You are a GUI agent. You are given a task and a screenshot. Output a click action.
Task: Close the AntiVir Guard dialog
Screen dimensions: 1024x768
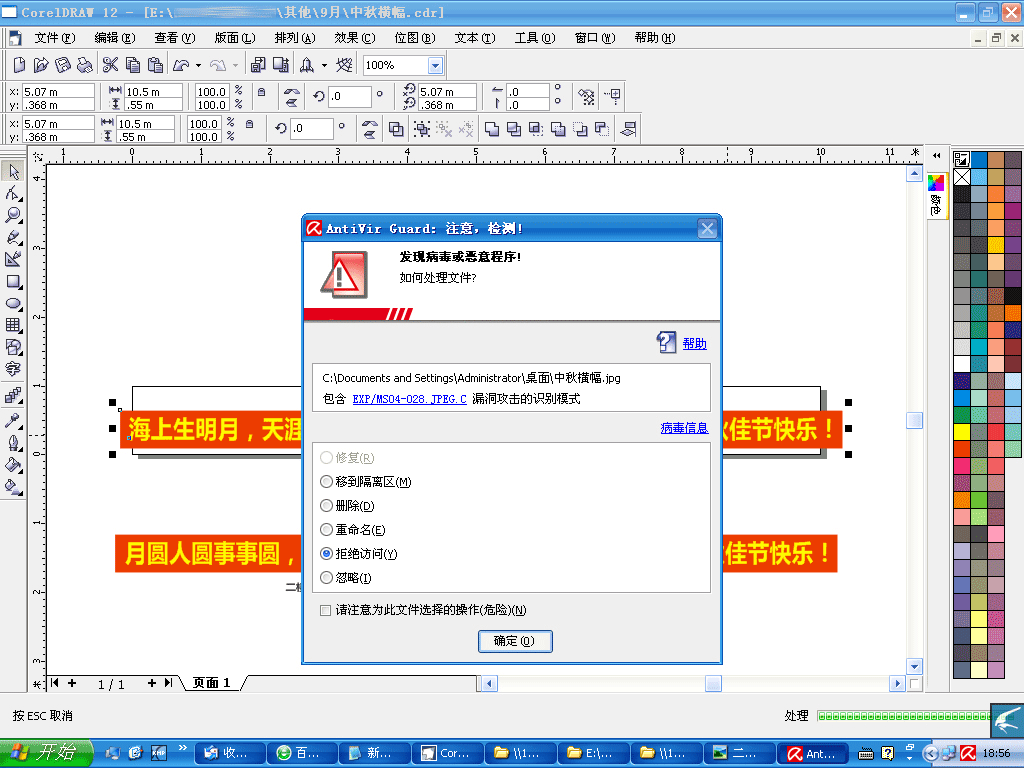[x=707, y=229]
